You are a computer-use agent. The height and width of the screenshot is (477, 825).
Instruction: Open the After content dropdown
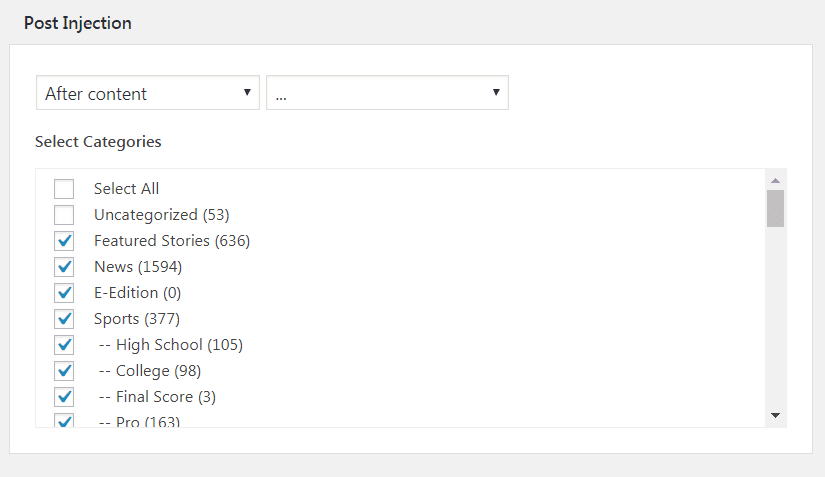(148, 93)
